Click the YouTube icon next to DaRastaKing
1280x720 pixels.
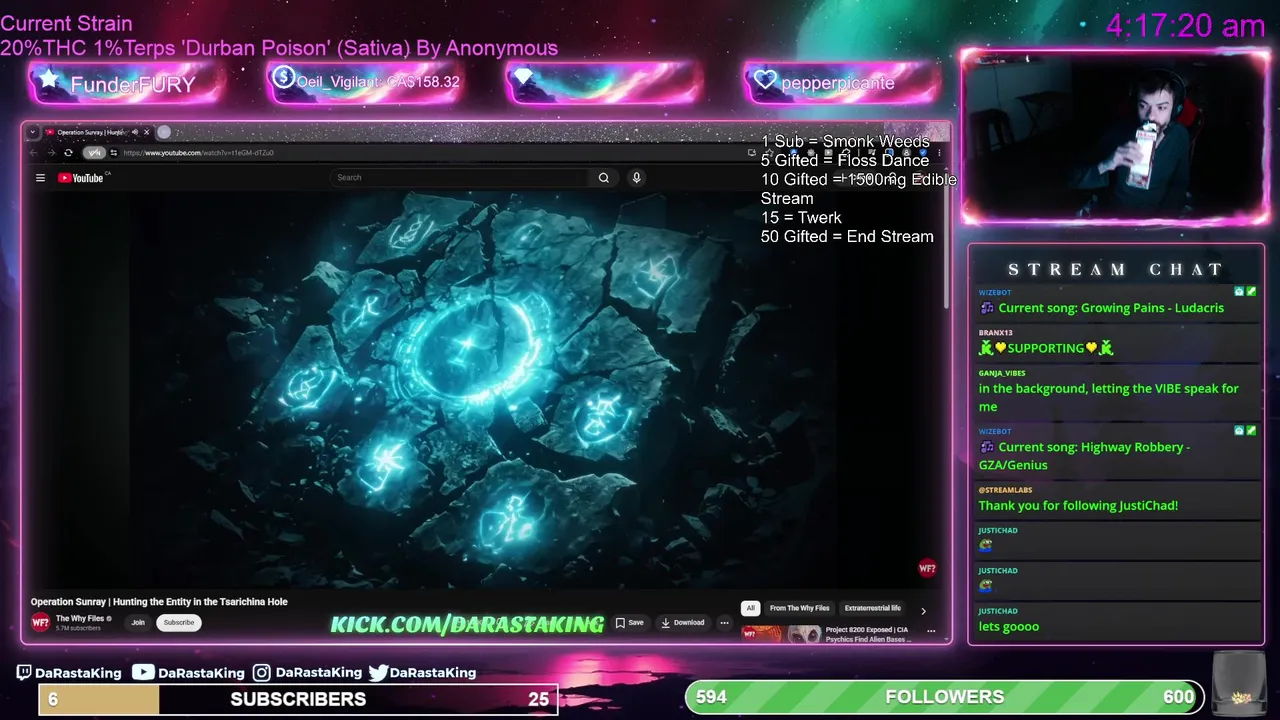(143, 672)
